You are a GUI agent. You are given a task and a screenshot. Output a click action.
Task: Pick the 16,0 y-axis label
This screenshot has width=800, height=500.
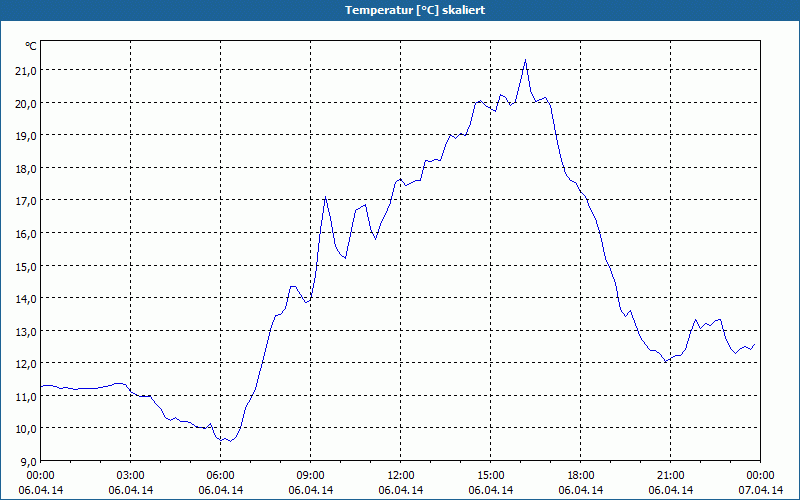26,234
